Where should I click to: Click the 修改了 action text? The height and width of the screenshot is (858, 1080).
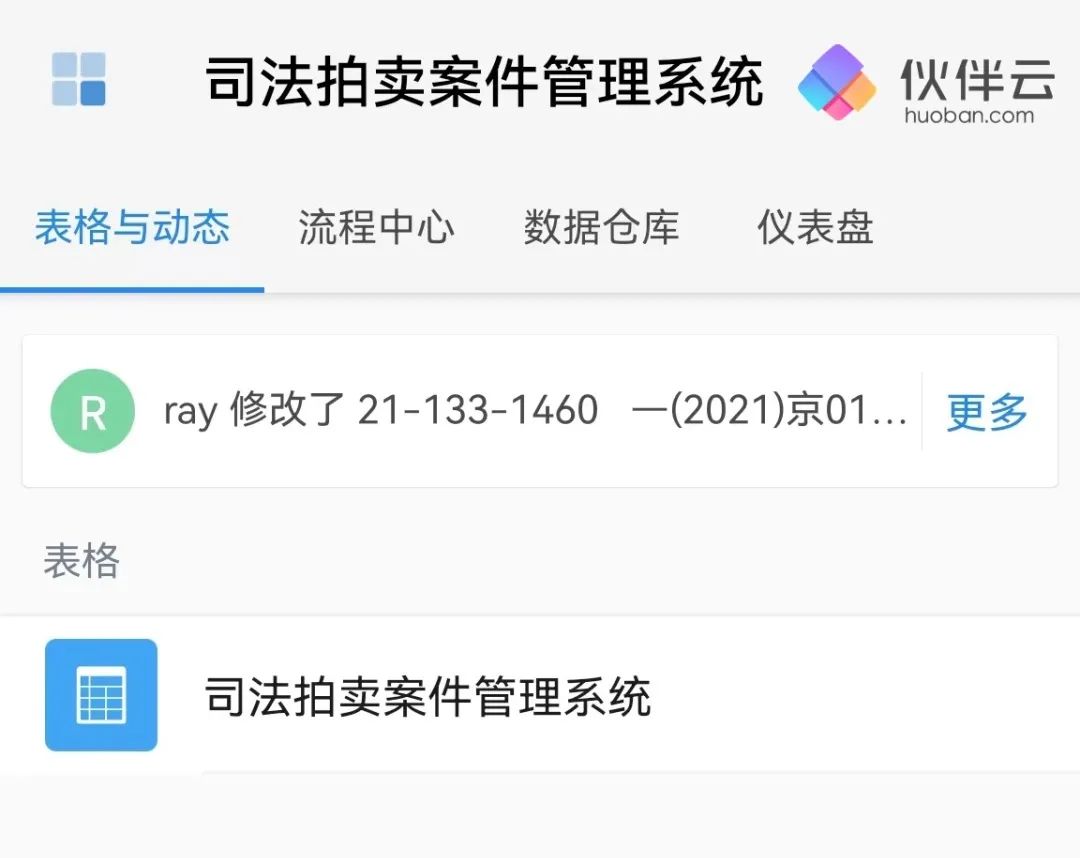[x=286, y=411]
